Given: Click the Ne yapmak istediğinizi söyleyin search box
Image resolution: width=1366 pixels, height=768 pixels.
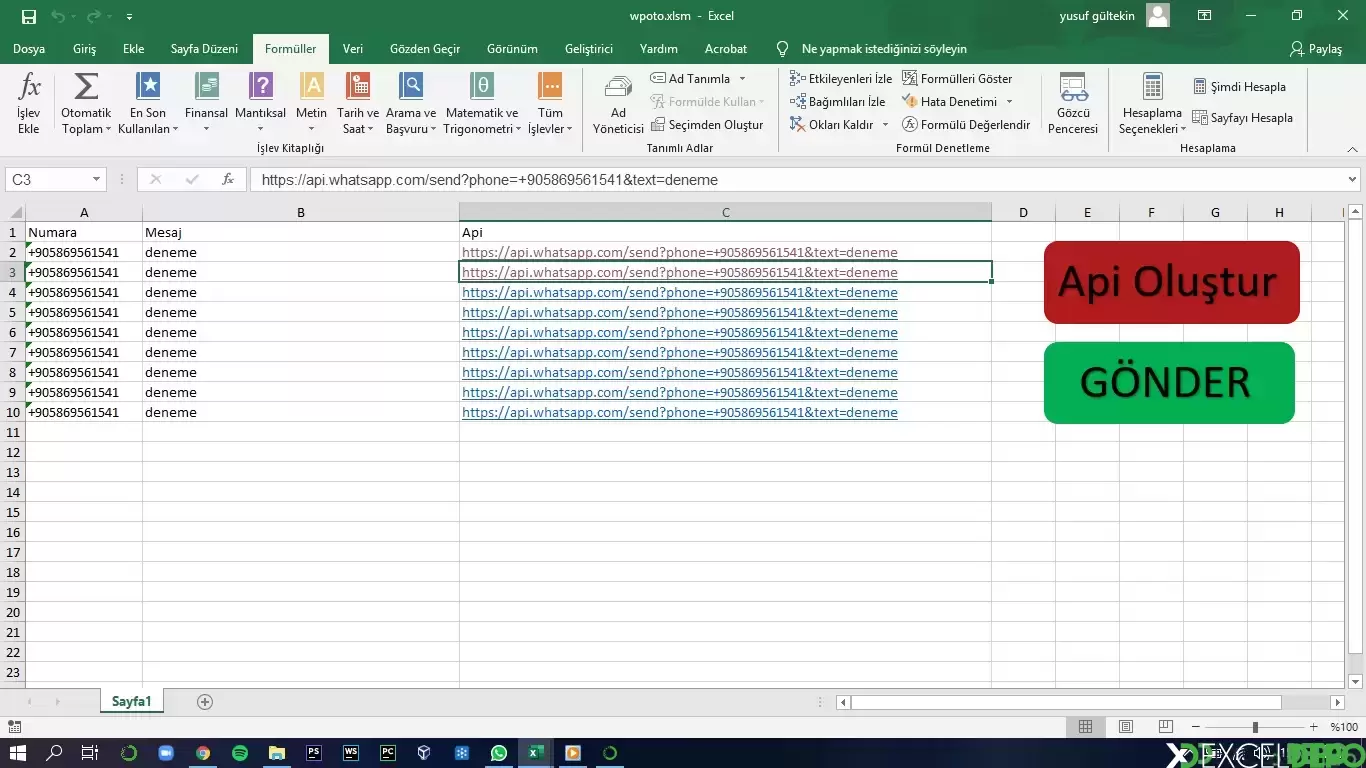Looking at the screenshot, I should click(x=884, y=49).
